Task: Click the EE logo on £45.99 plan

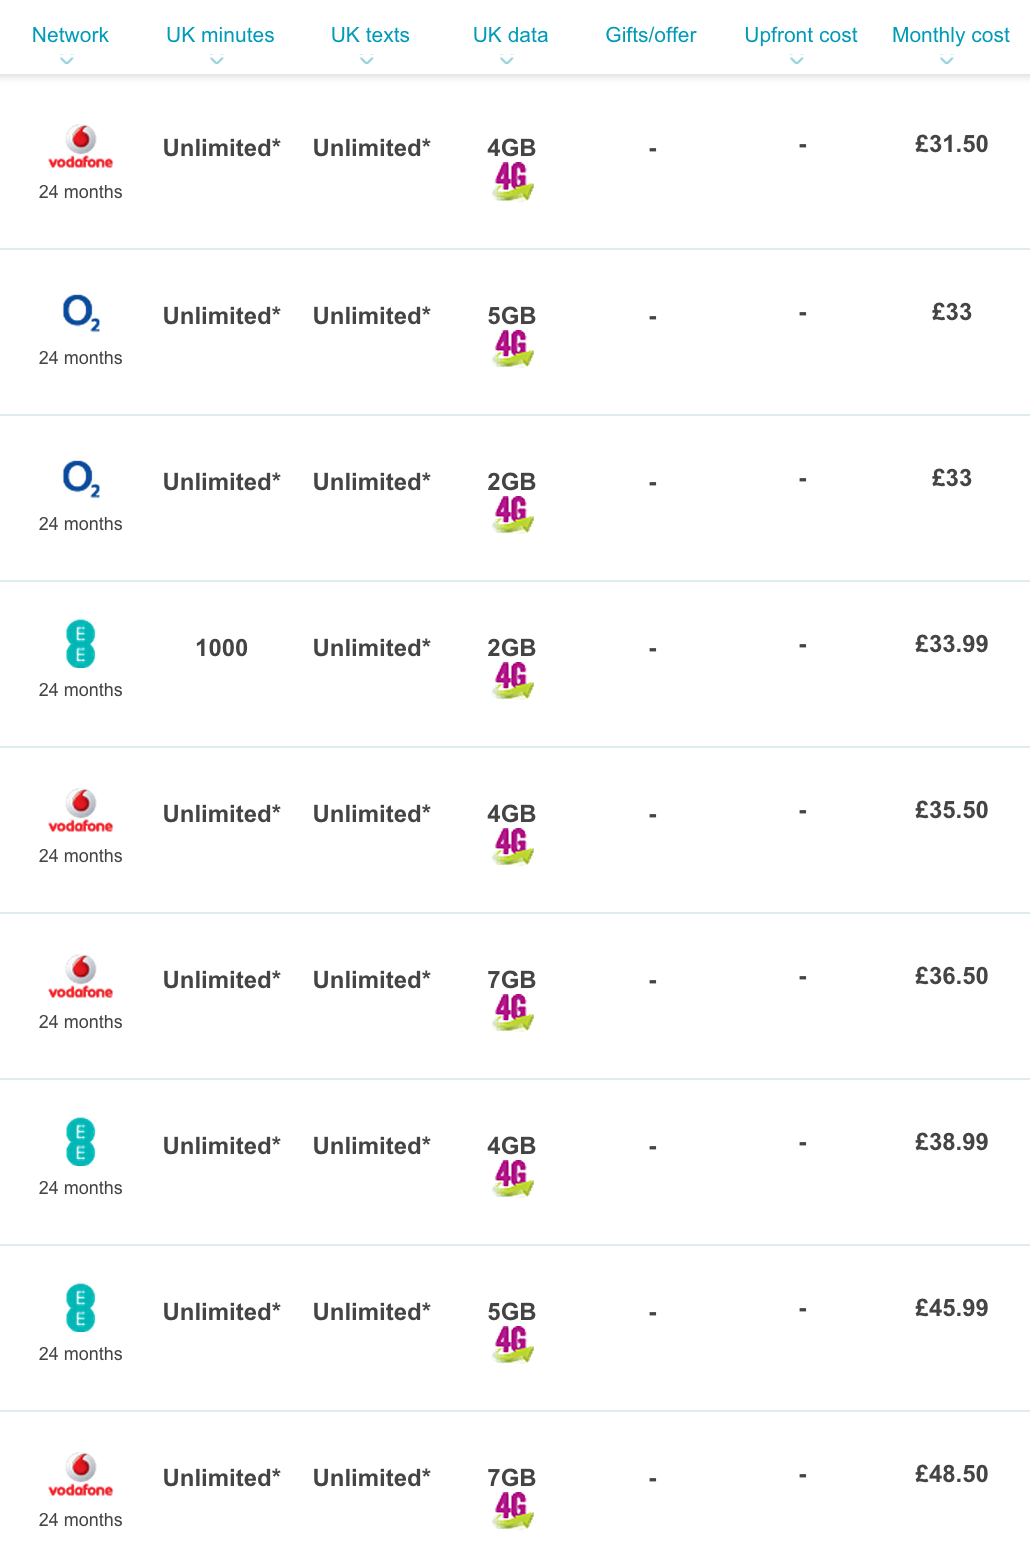Action: tap(81, 1308)
